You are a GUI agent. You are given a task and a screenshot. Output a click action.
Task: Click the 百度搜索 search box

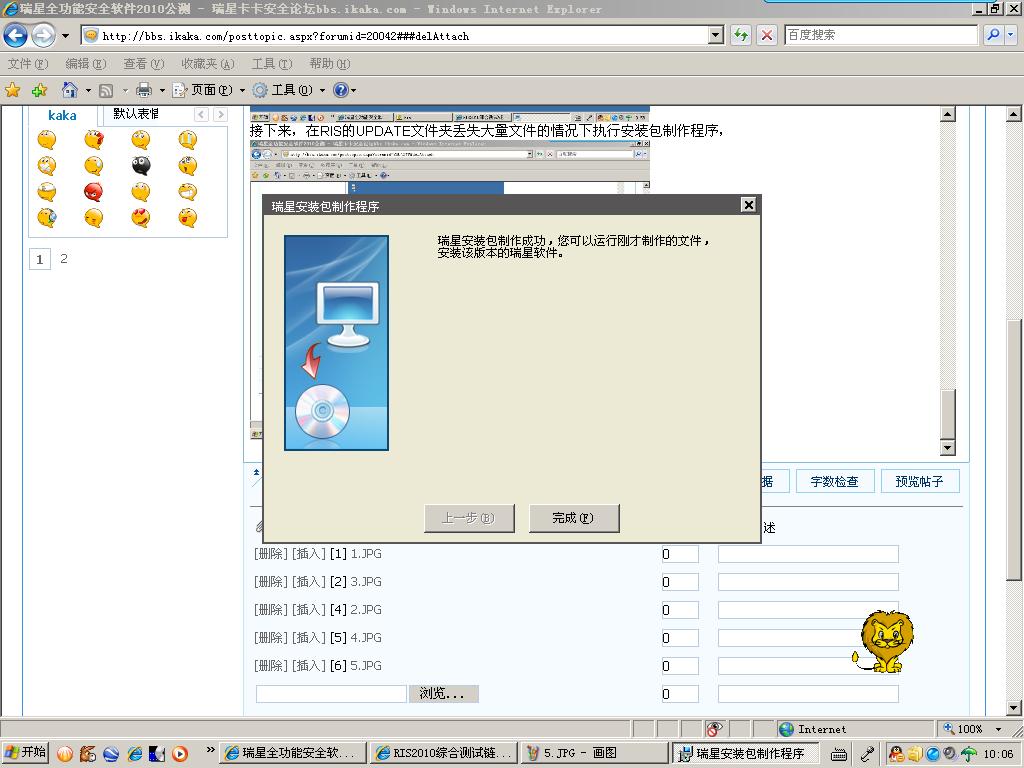[880, 35]
